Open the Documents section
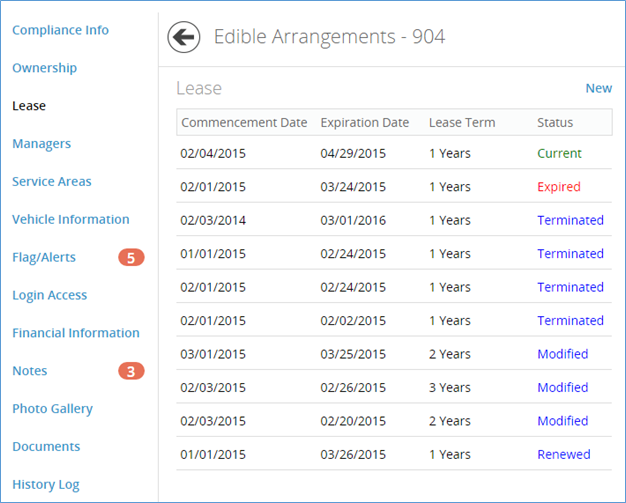 coord(46,446)
